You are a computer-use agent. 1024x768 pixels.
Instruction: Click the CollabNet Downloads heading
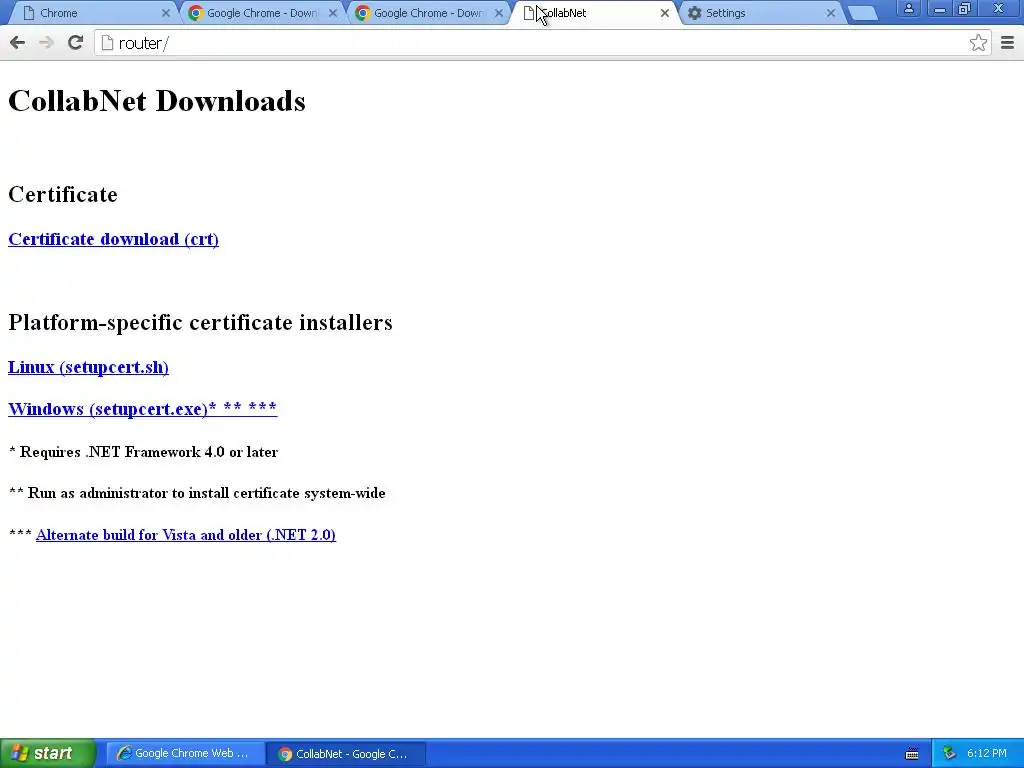[157, 101]
